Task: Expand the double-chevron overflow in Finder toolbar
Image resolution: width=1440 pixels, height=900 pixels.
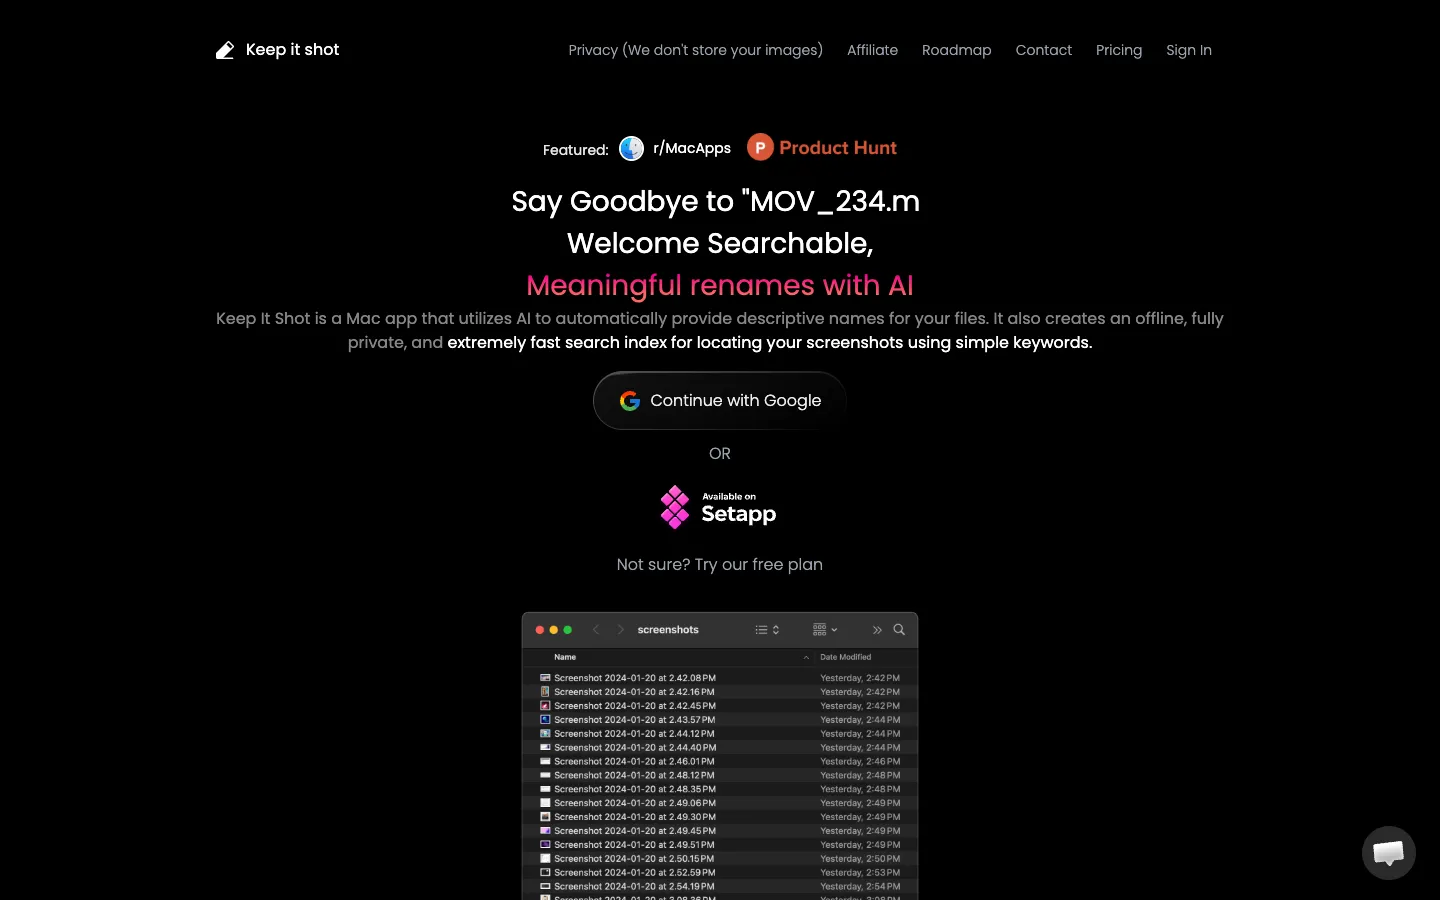Action: [877, 630]
